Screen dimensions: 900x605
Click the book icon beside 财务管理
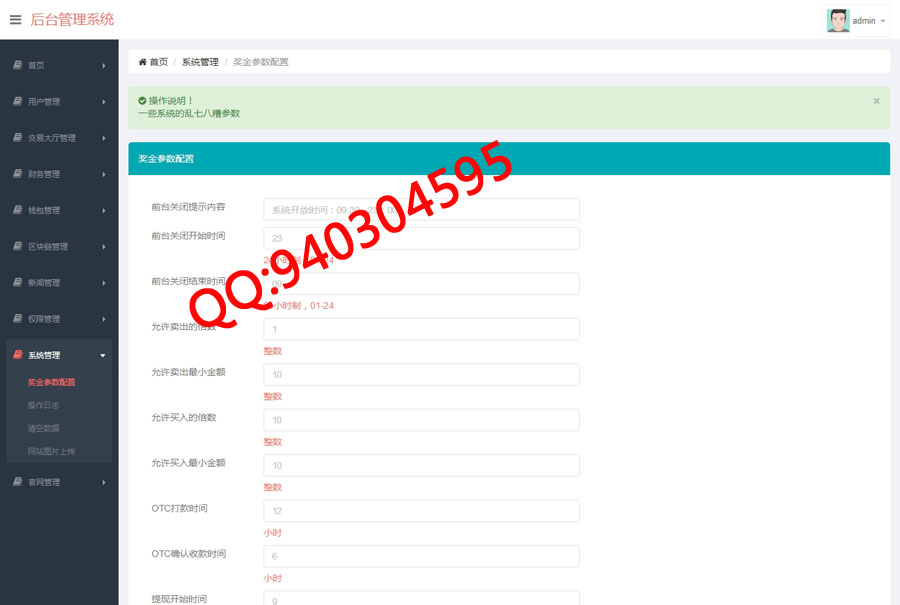[x=17, y=174]
